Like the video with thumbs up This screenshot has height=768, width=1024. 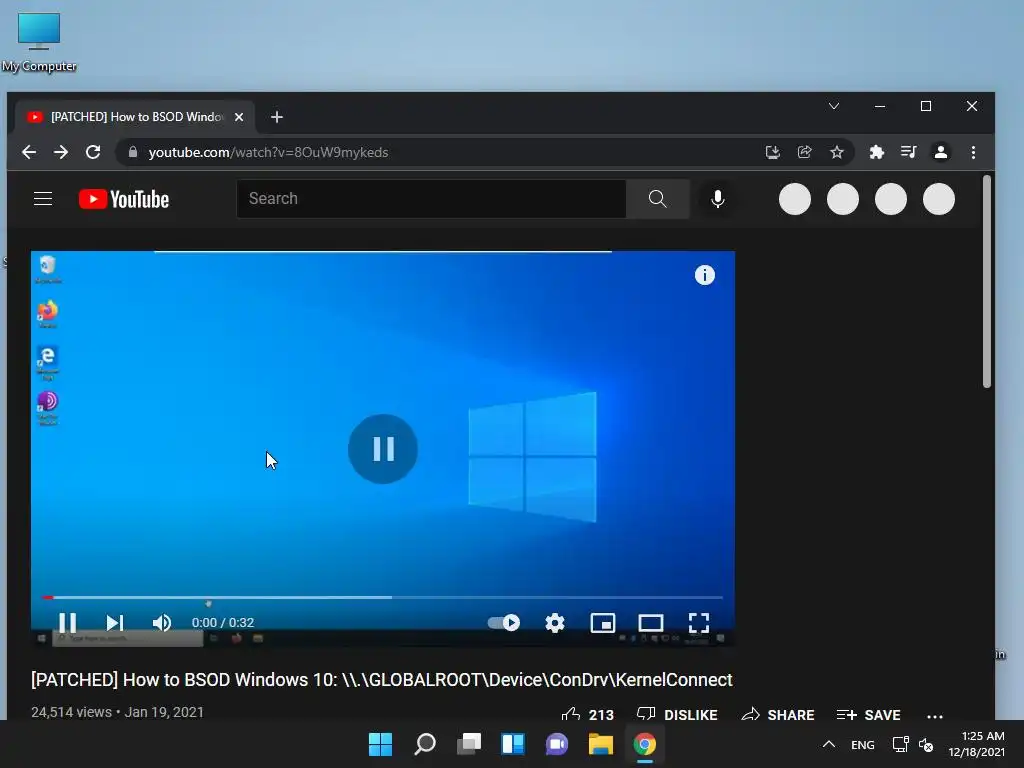[571, 714]
